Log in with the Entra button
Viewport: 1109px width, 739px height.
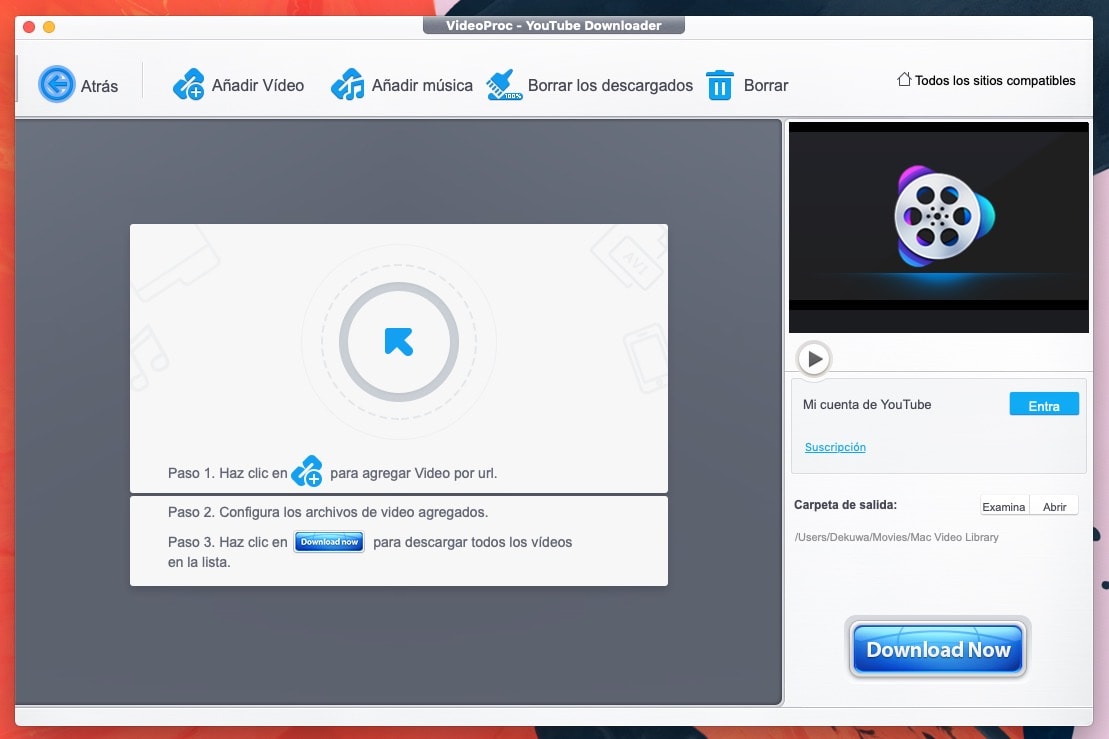(1044, 405)
